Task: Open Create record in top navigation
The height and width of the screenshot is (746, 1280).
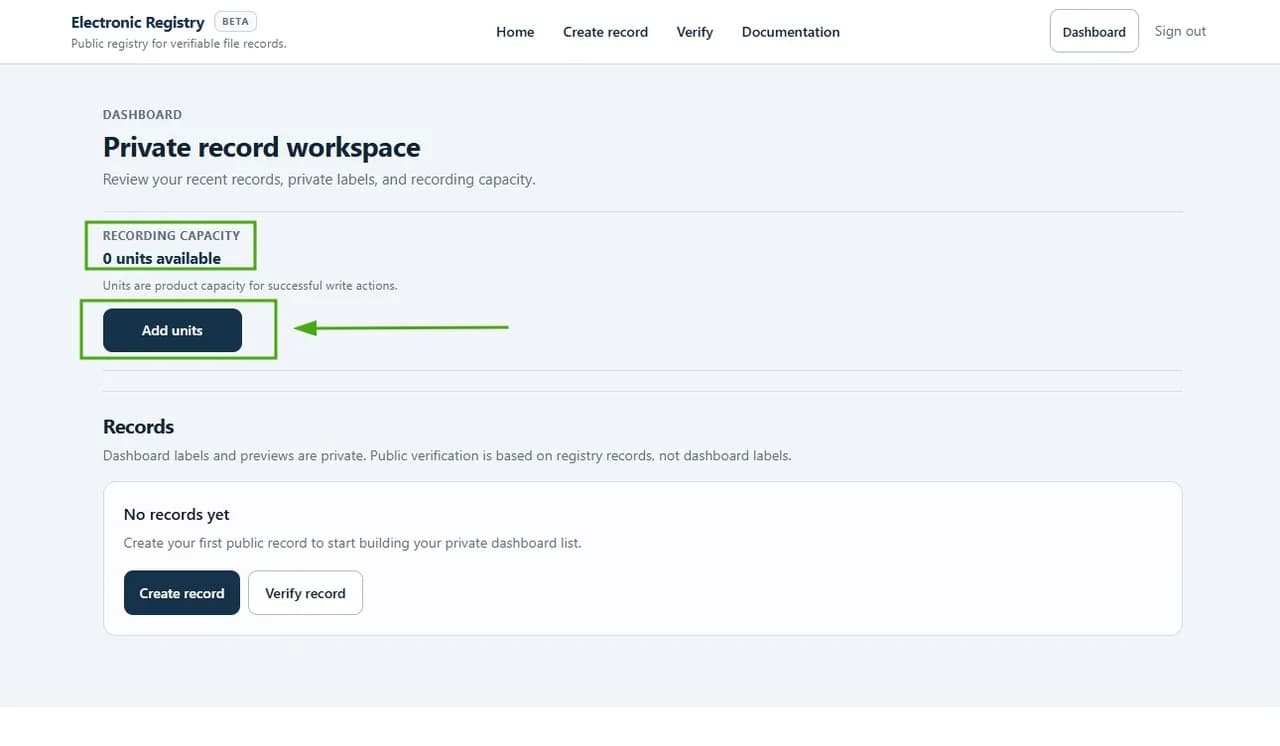Action: (605, 32)
